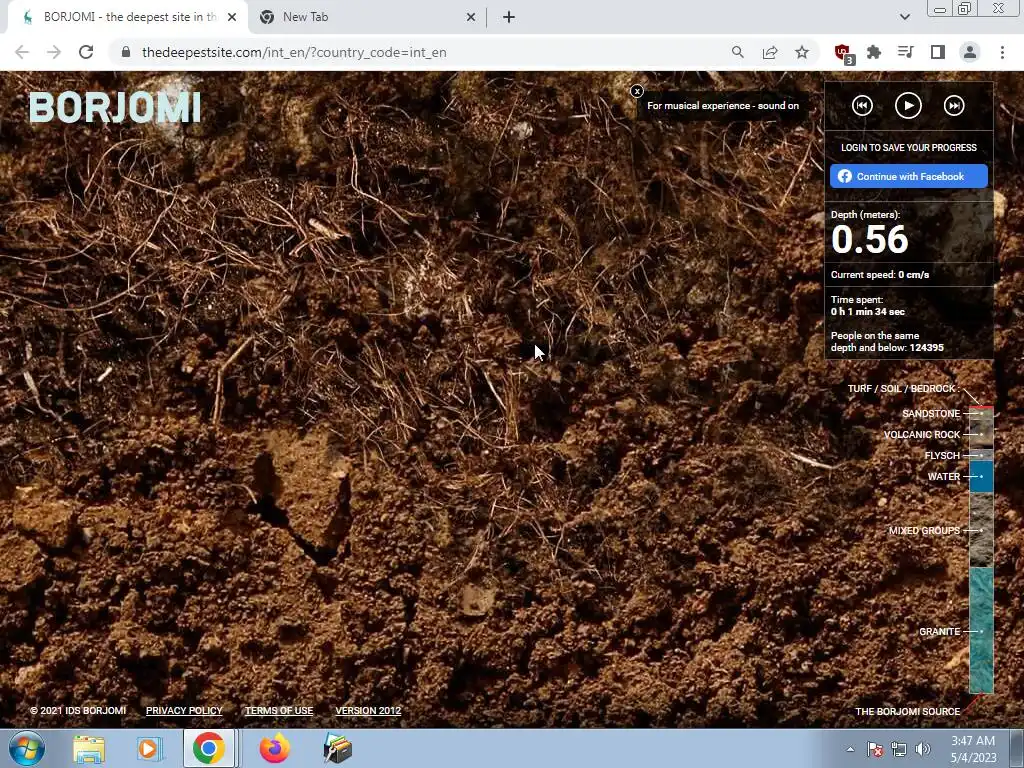Jump to The Borjomi Source

pyautogui.click(x=907, y=711)
